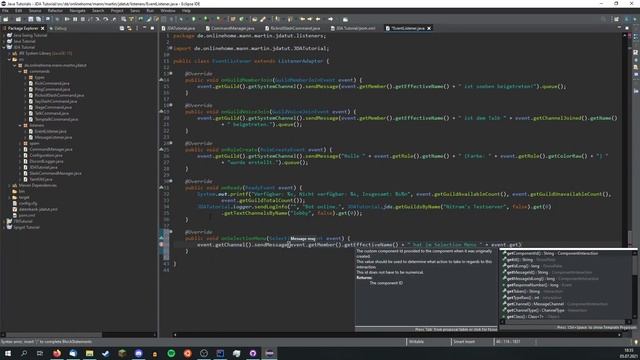Click the New file toolbar icon
This screenshot has width=640, height=360.
pyautogui.click(x=6, y=19)
